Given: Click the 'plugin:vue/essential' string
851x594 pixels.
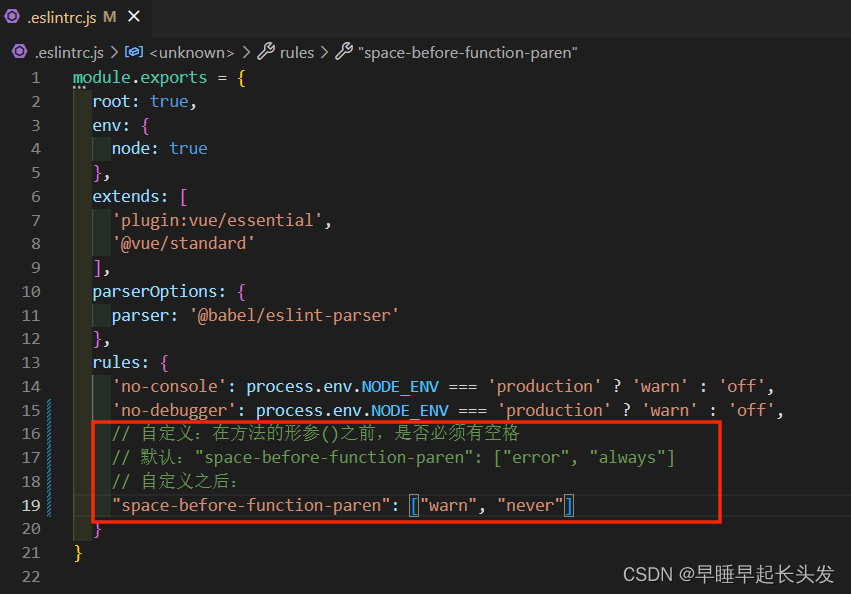Looking at the screenshot, I should pyautogui.click(x=217, y=220).
